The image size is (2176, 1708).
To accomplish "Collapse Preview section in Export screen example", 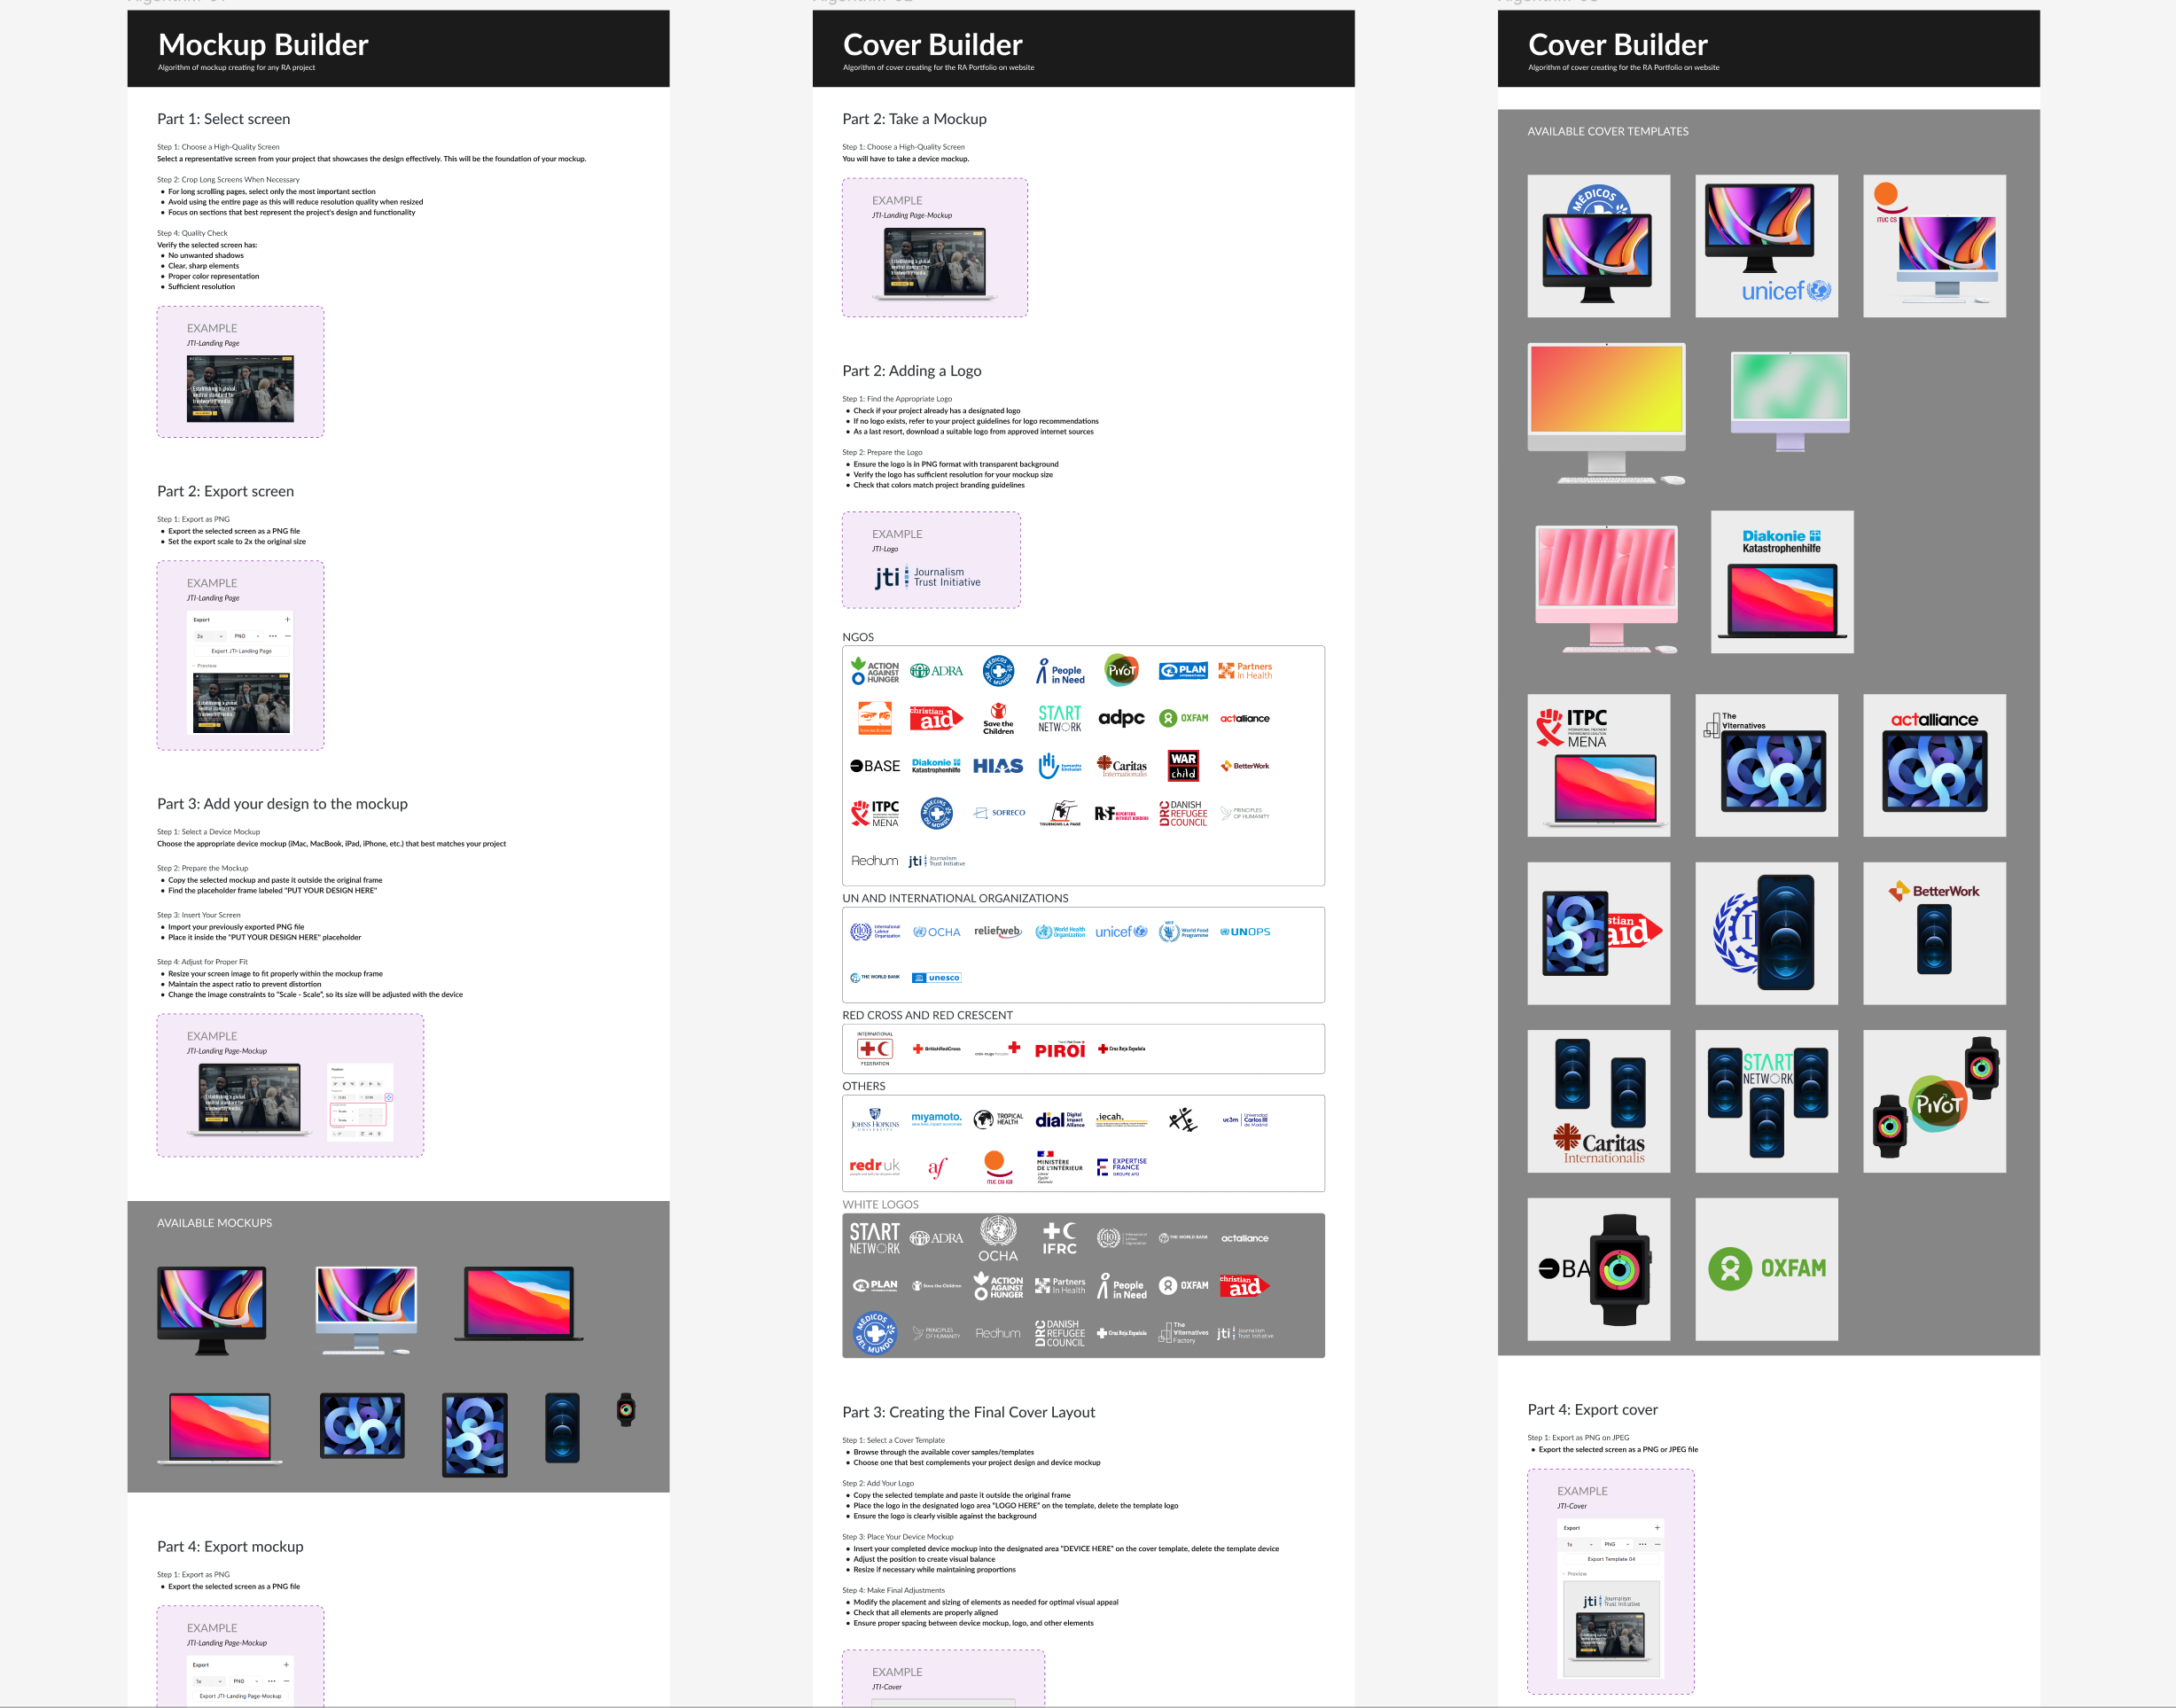I will coord(205,666).
